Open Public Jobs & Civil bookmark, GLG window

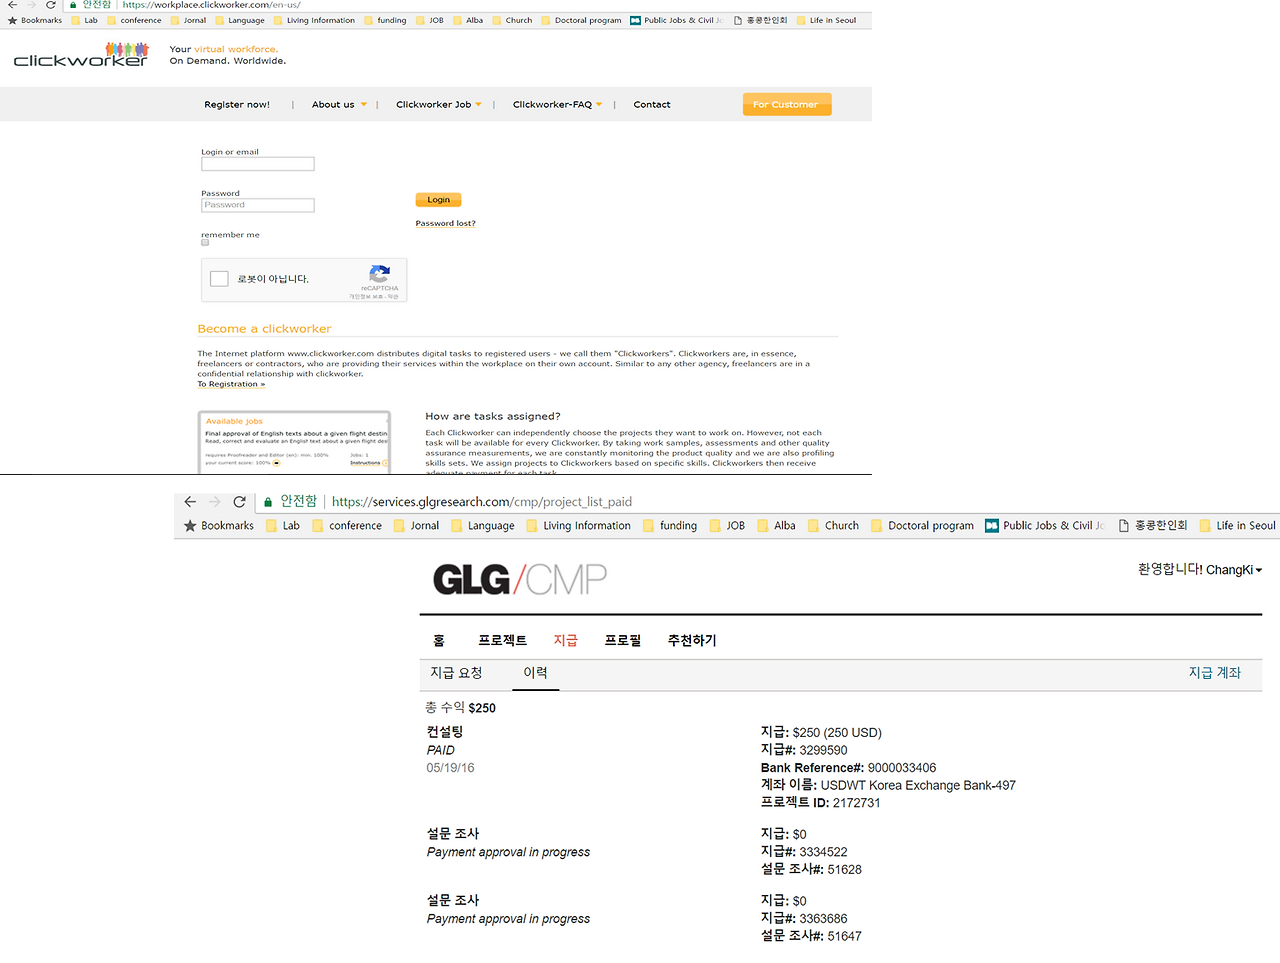[1045, 526]
